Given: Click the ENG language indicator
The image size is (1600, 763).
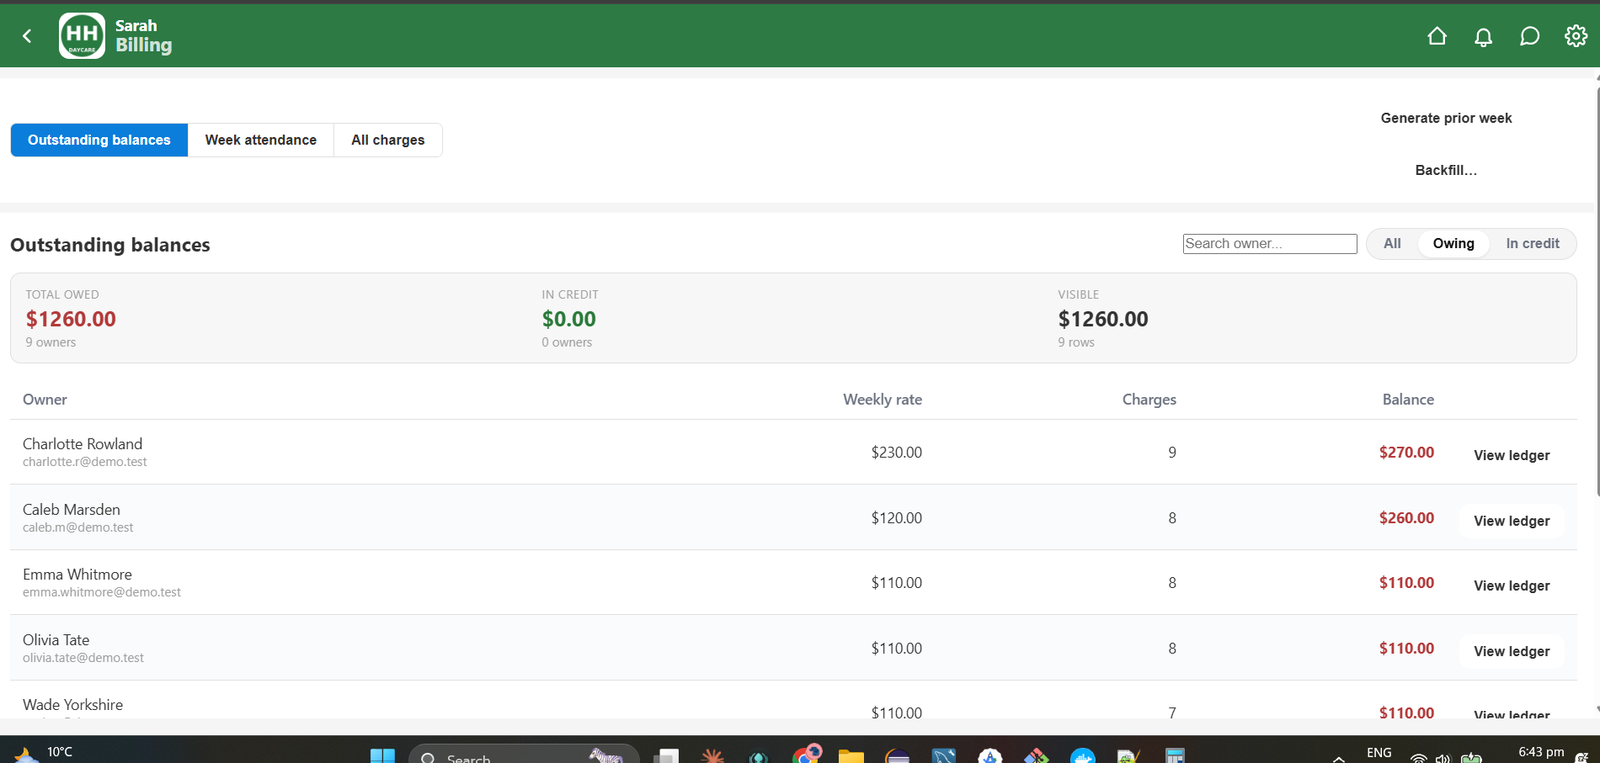Looking at the screenshot, I should point(1379,753).
